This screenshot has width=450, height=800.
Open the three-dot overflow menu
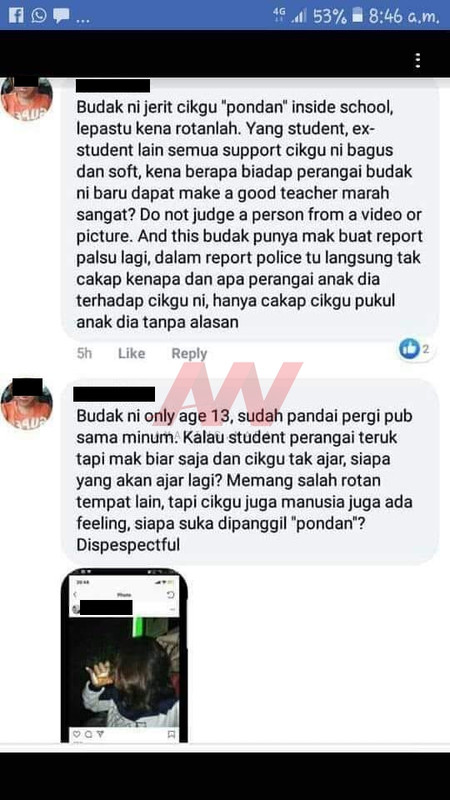(418, 60)
